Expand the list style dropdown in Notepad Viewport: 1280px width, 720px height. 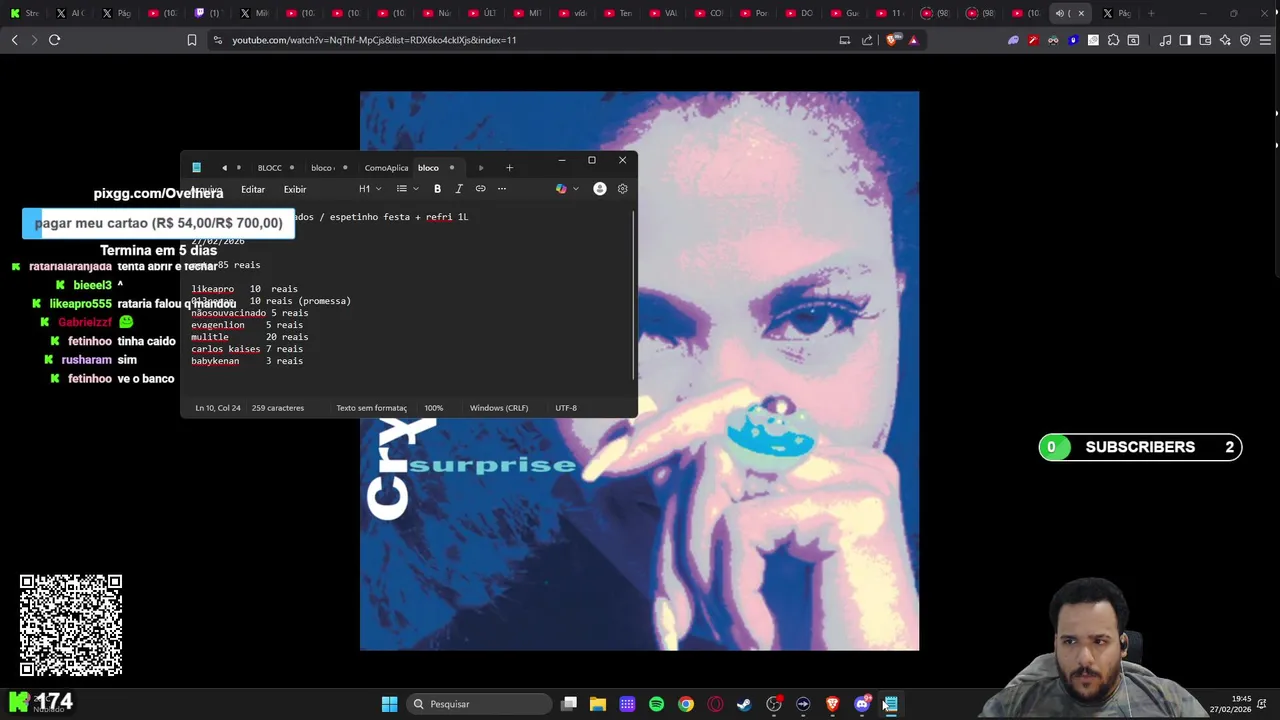point(407,189)
